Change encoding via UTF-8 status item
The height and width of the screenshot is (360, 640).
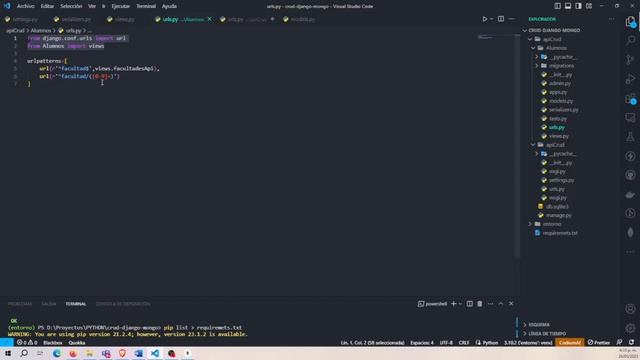pos(446,342)
